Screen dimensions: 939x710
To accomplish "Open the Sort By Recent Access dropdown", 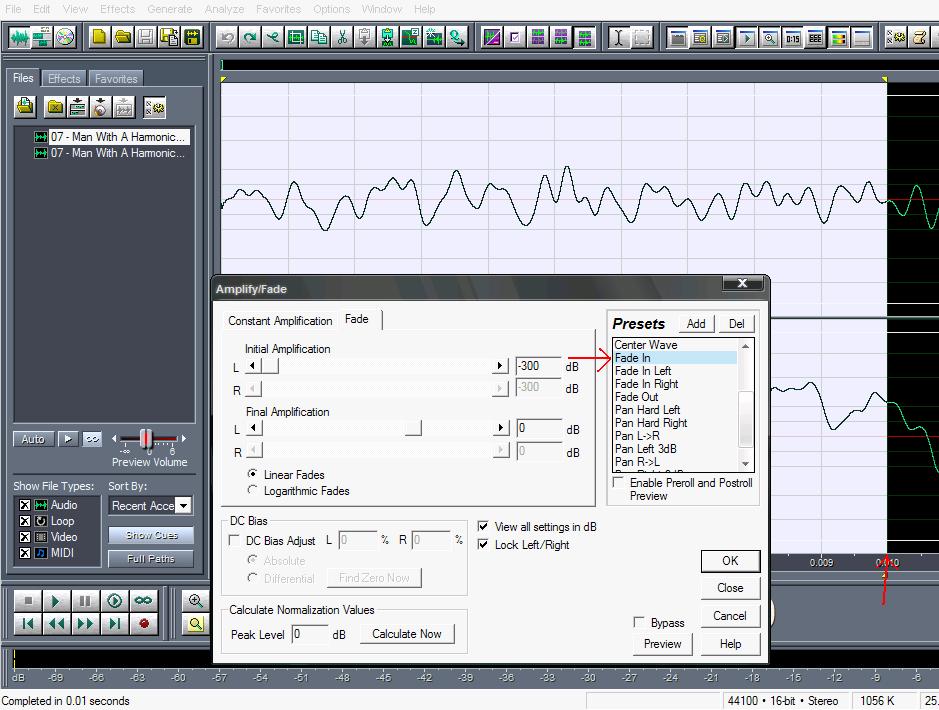I will point(184,506).
